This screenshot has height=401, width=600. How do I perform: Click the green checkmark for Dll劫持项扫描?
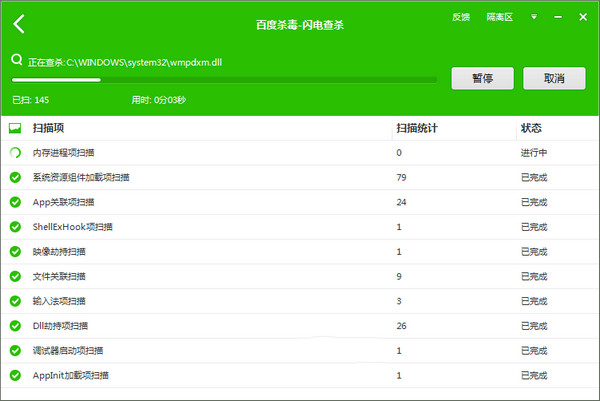15,326
